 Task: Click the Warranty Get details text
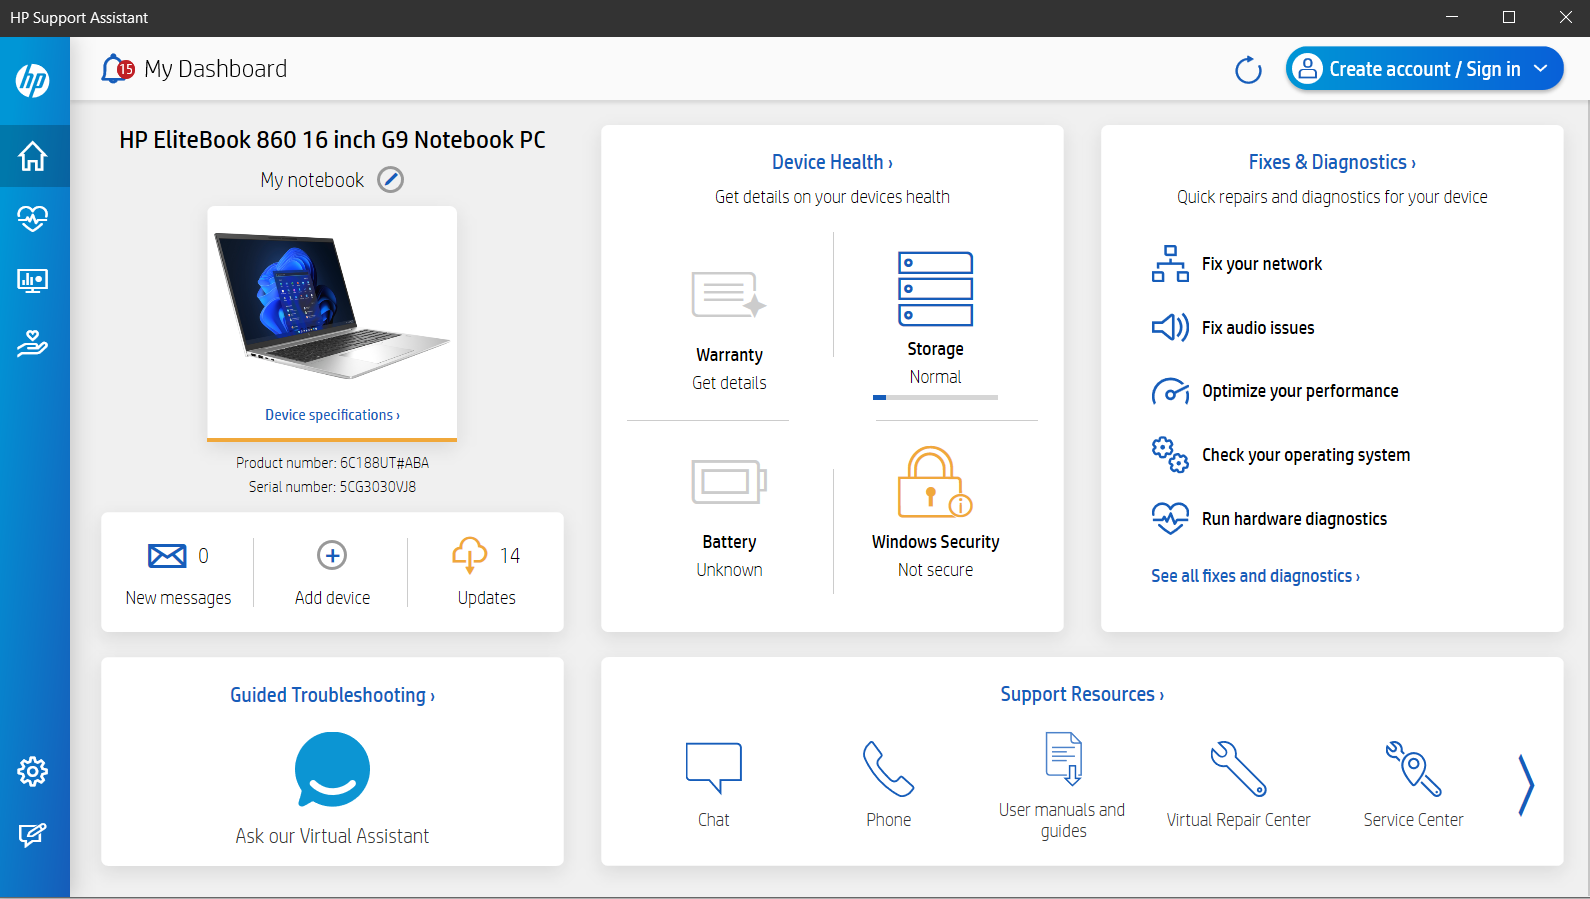pyautogui.click(x=729, y=383)
